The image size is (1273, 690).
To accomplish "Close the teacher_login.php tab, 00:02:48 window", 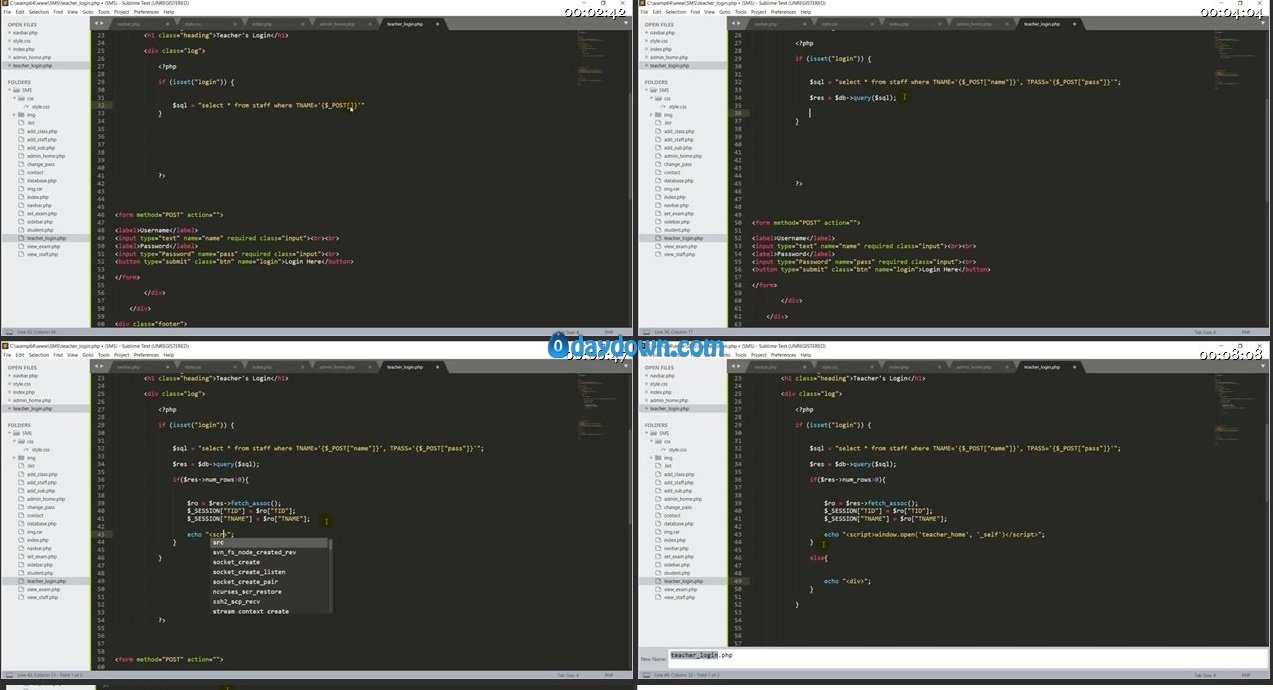I will 437,23.
